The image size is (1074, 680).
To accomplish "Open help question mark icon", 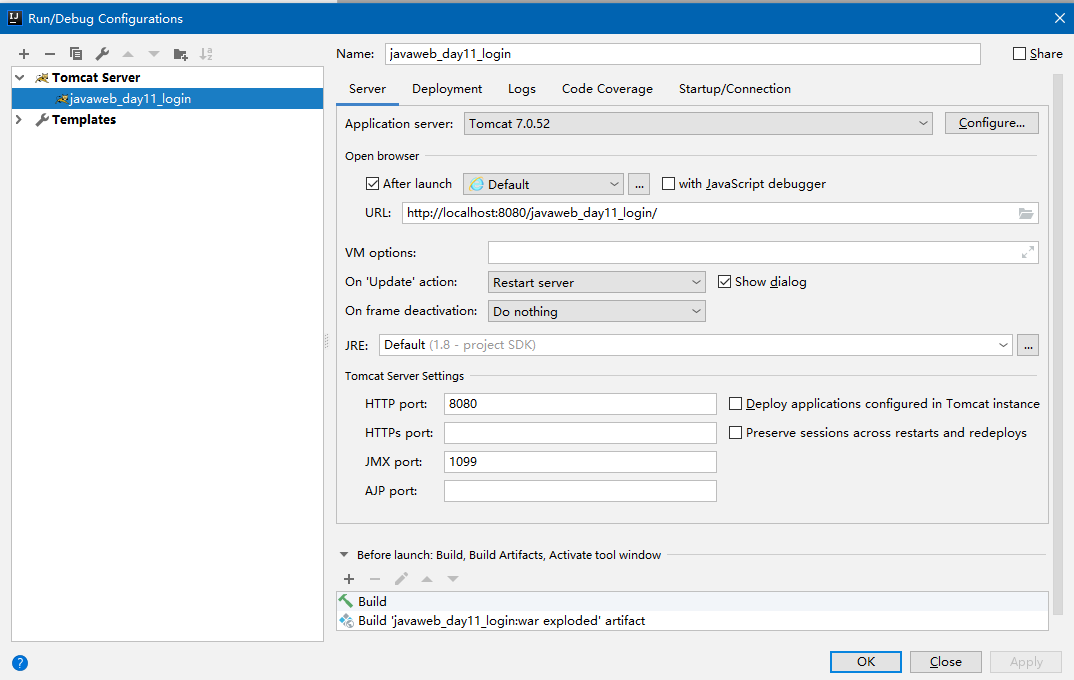I will (x=20, y=663).
